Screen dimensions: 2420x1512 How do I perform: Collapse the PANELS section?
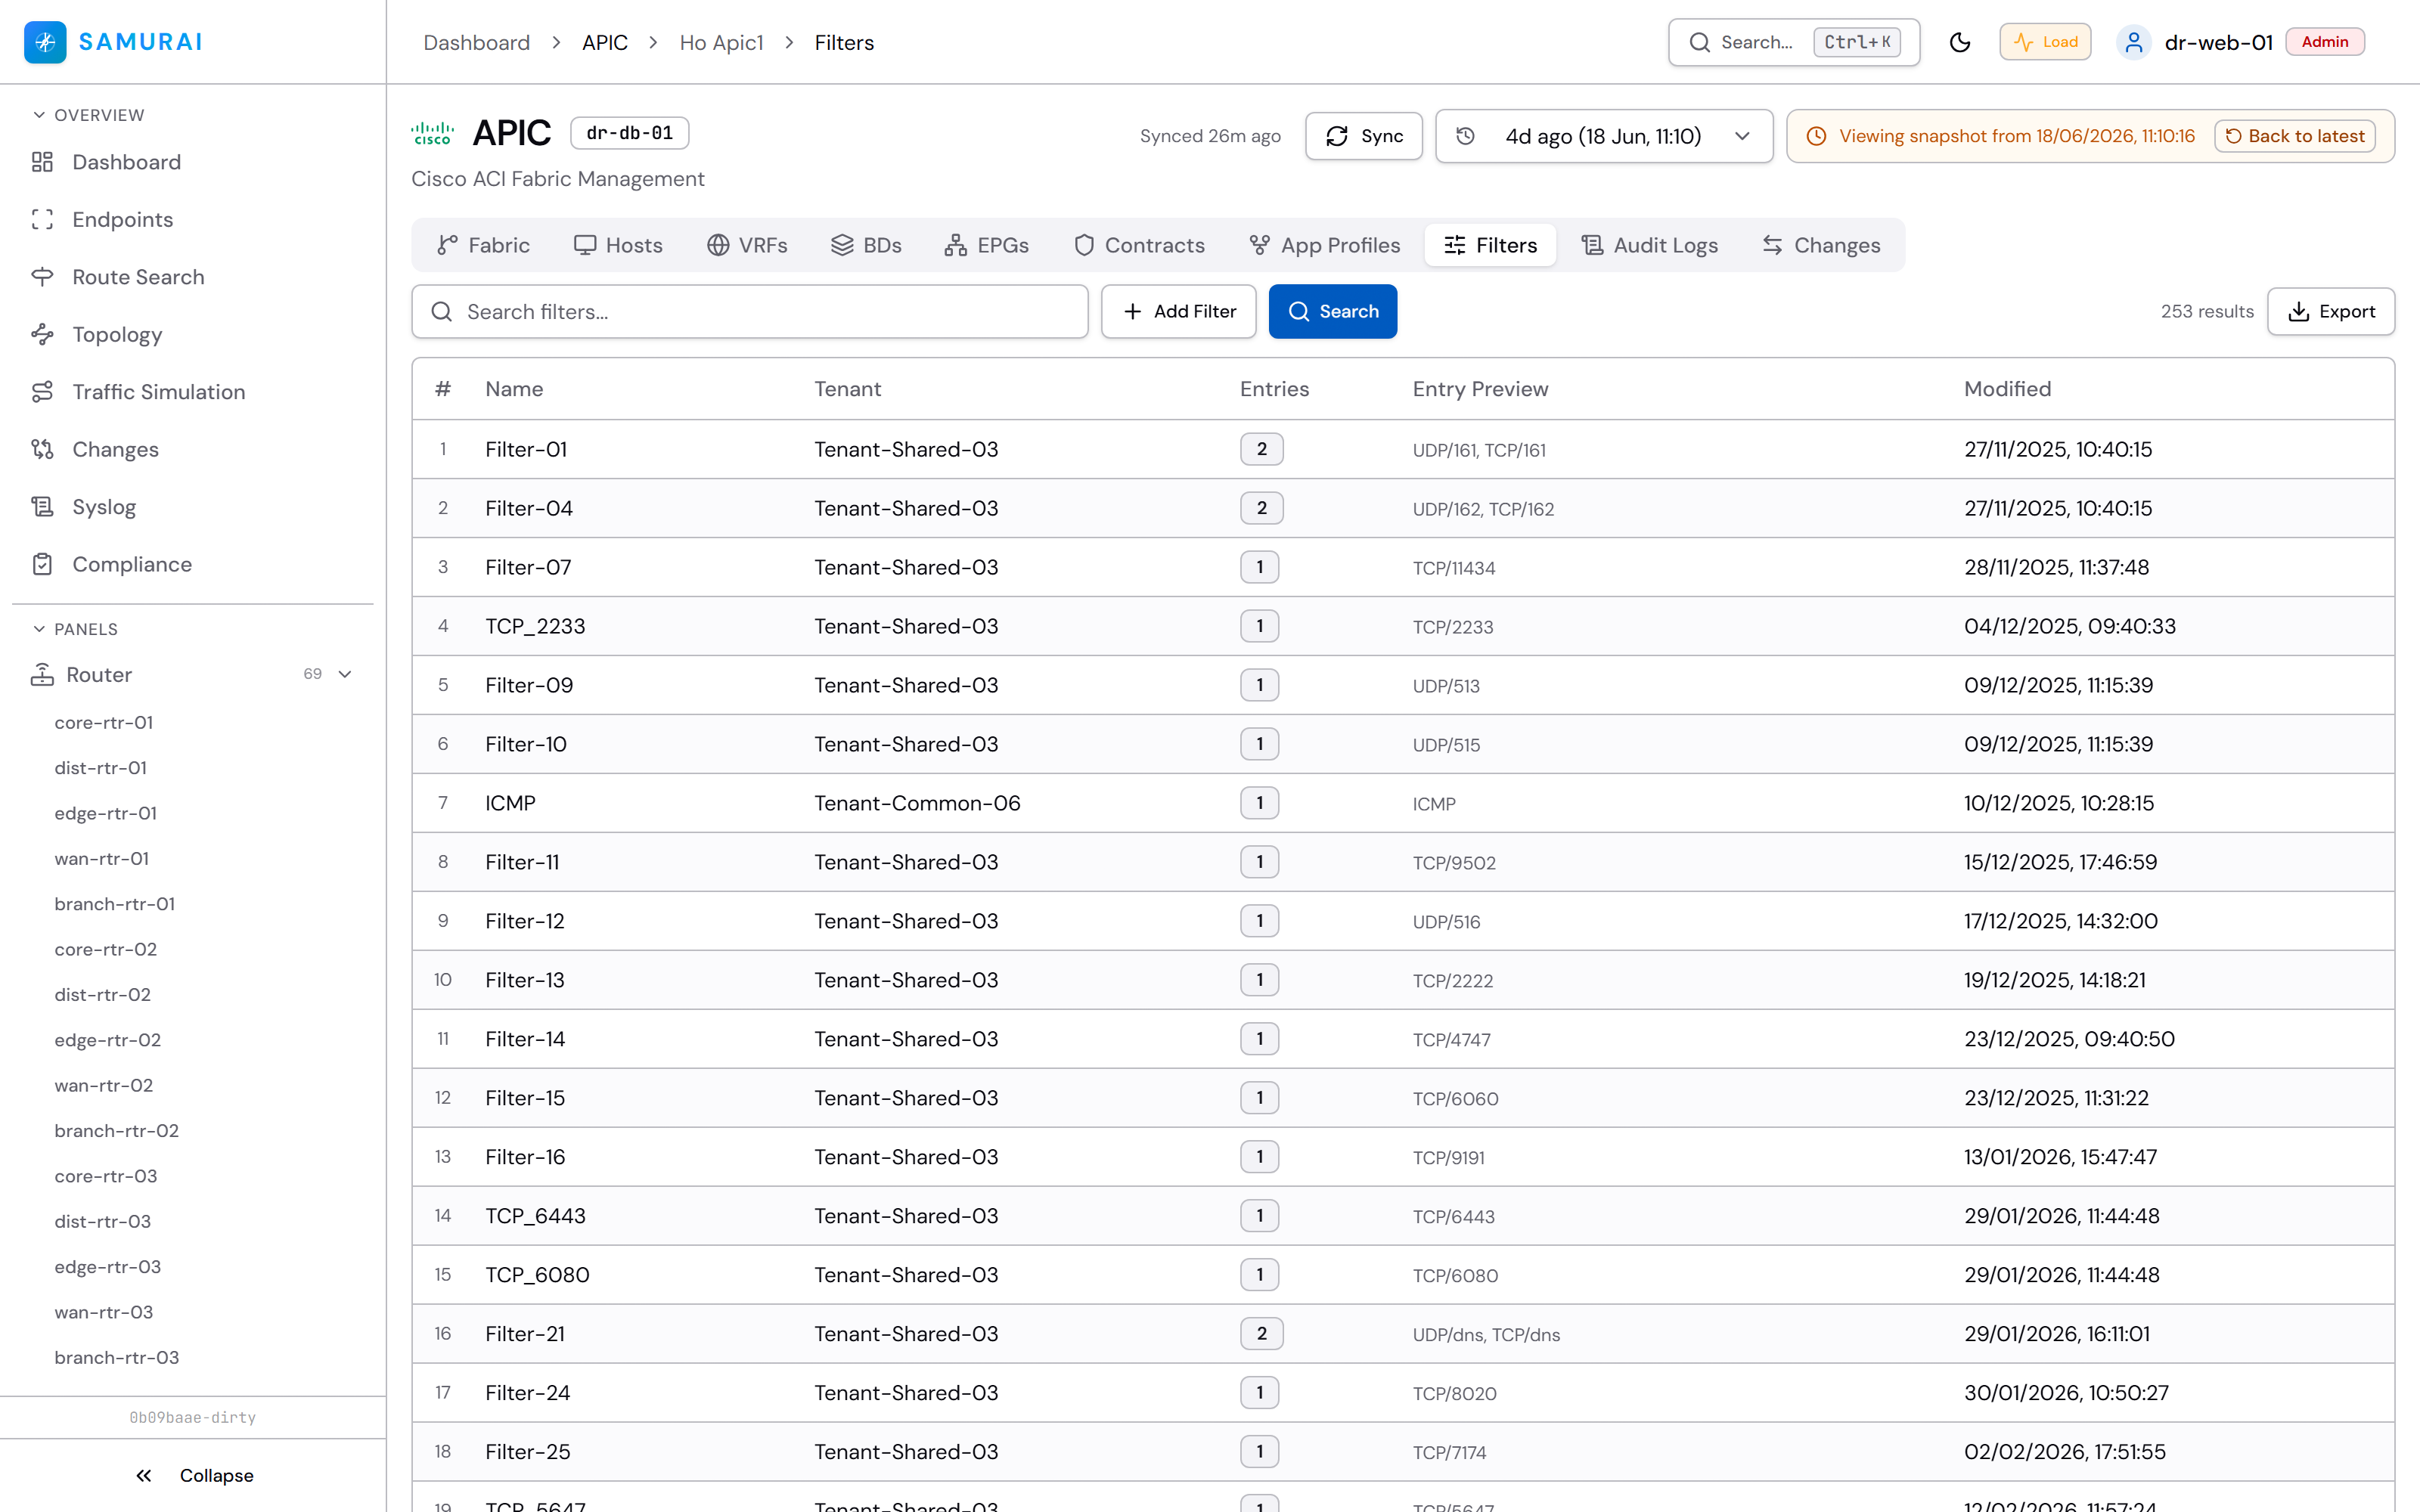click(x=39, y=629)
